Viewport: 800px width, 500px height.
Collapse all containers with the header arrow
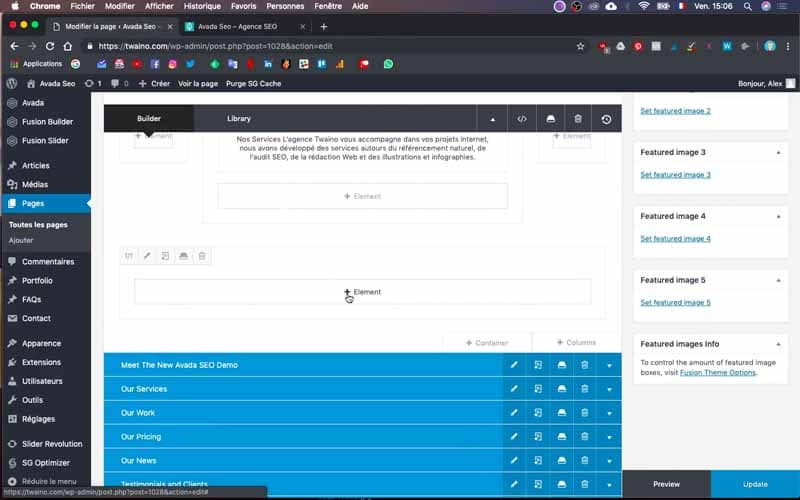coord(492,119)
